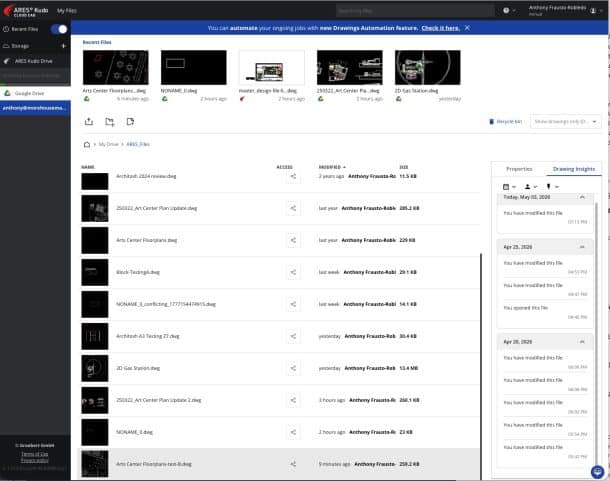Open the Recycle bin
610x481 pixels.
(505, 121)
